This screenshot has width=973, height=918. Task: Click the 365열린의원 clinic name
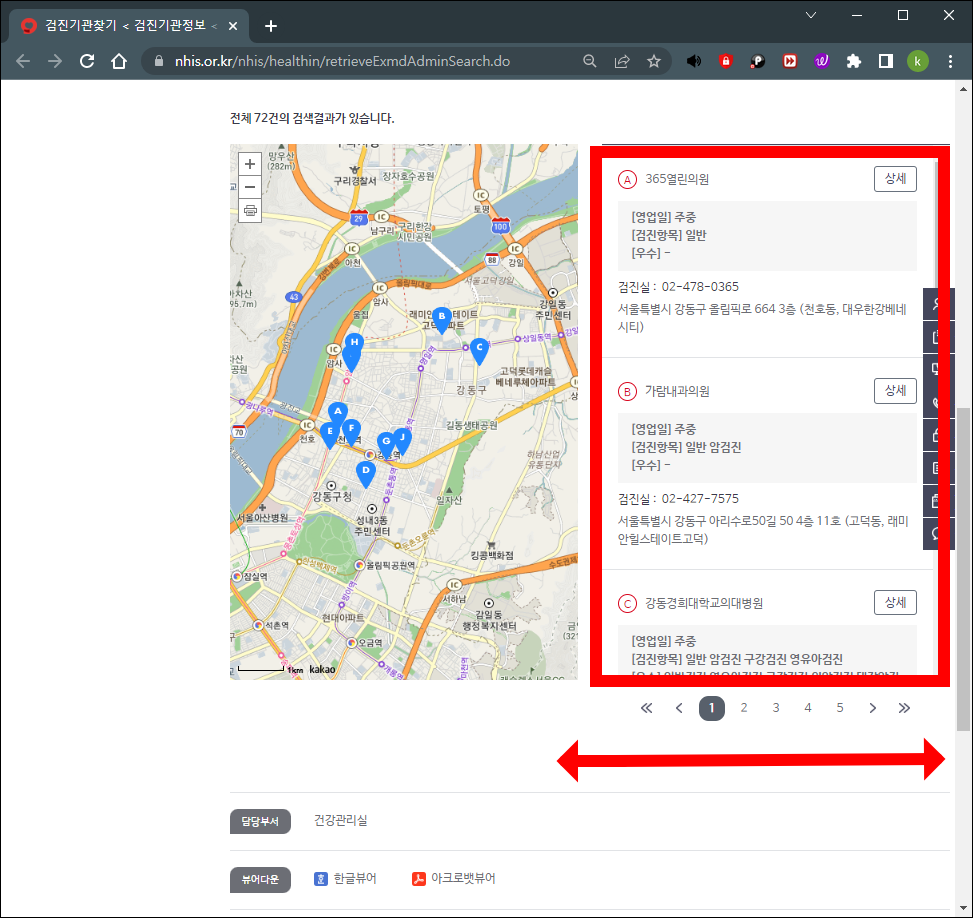[677, 179]
